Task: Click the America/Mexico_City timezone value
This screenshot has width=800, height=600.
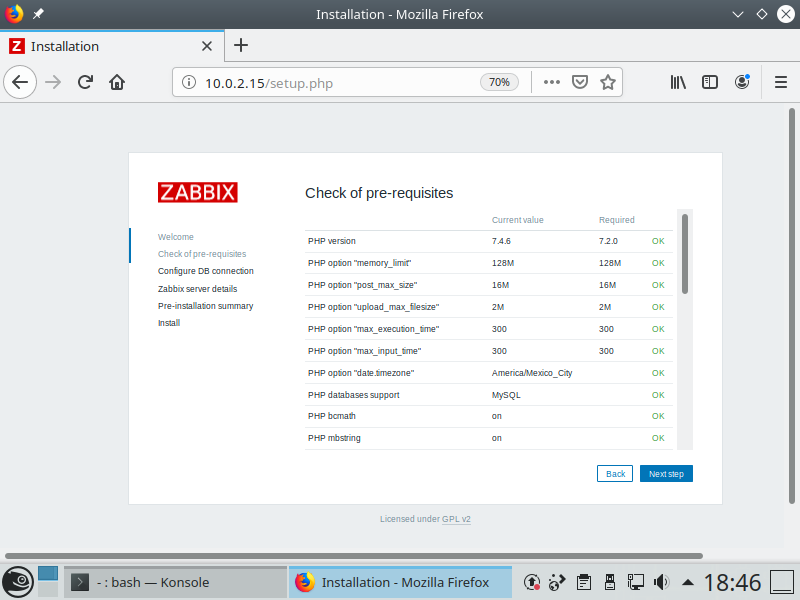Action: point(532,373)
